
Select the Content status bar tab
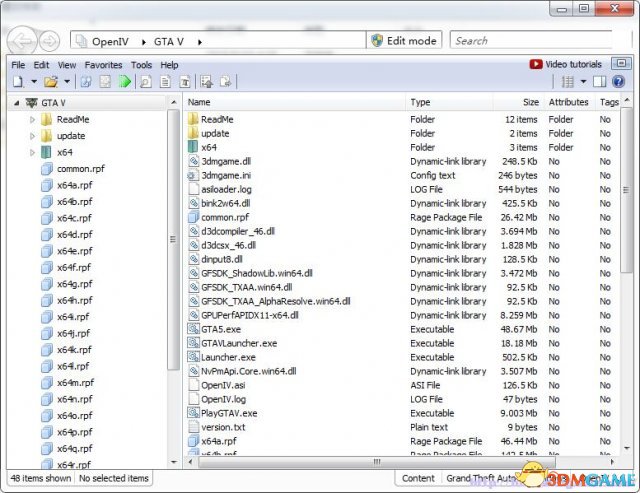pyautogui.click(x=418, y=478)
